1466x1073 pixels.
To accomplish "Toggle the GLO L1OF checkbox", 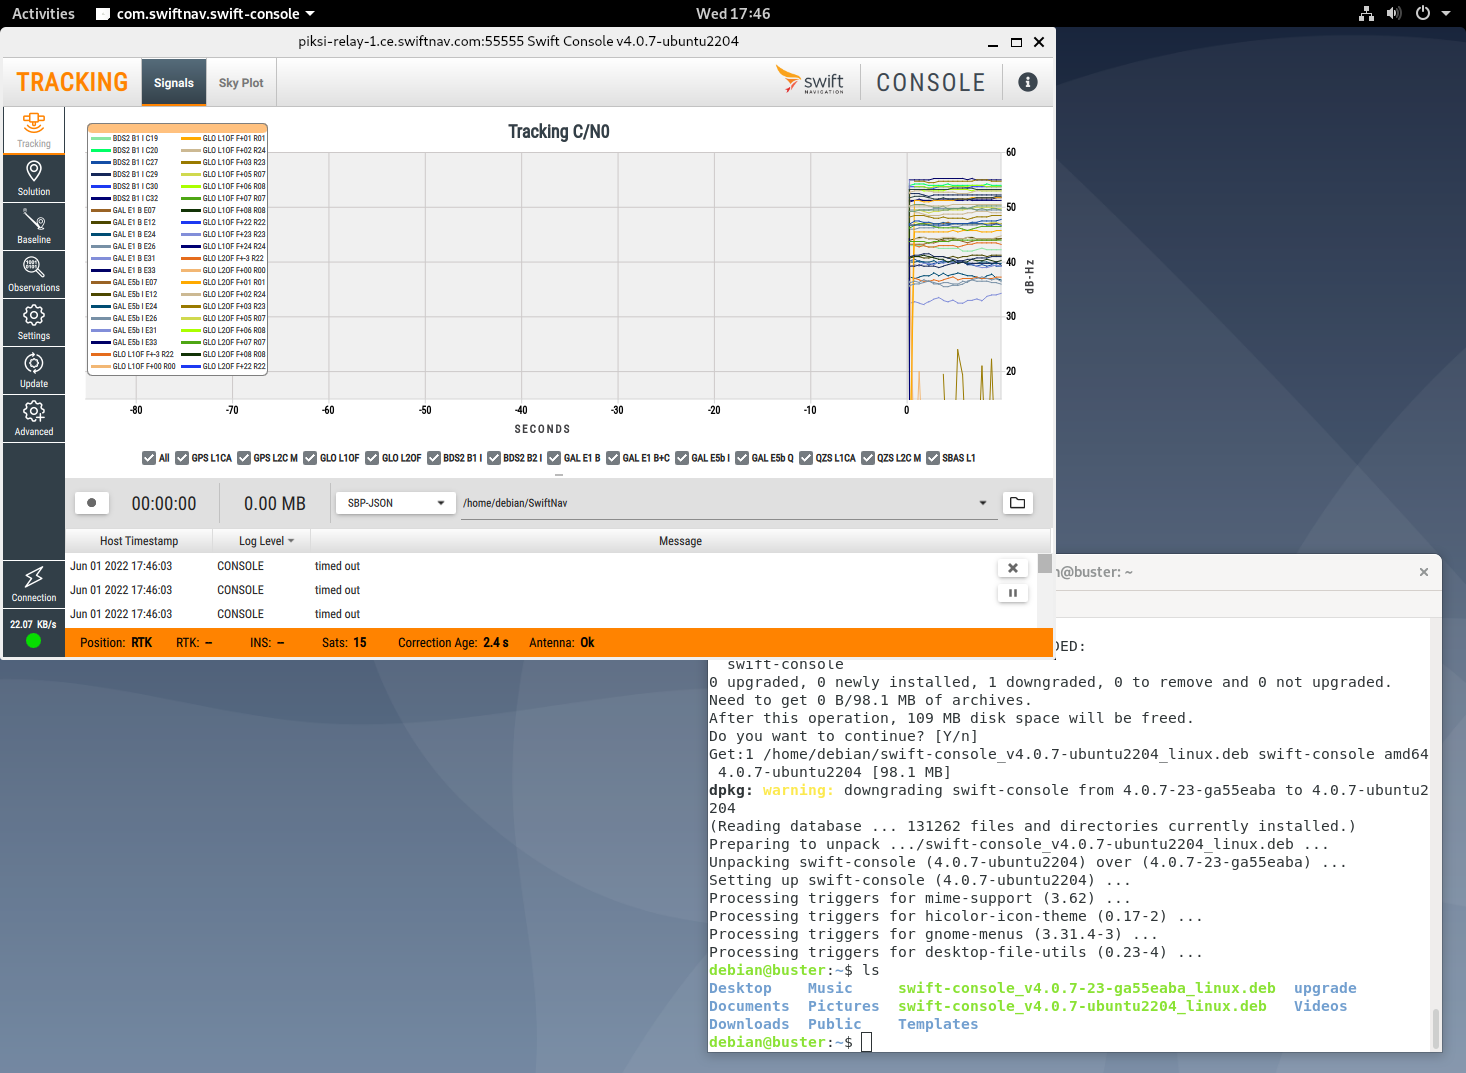I will (x=310, y=458).
